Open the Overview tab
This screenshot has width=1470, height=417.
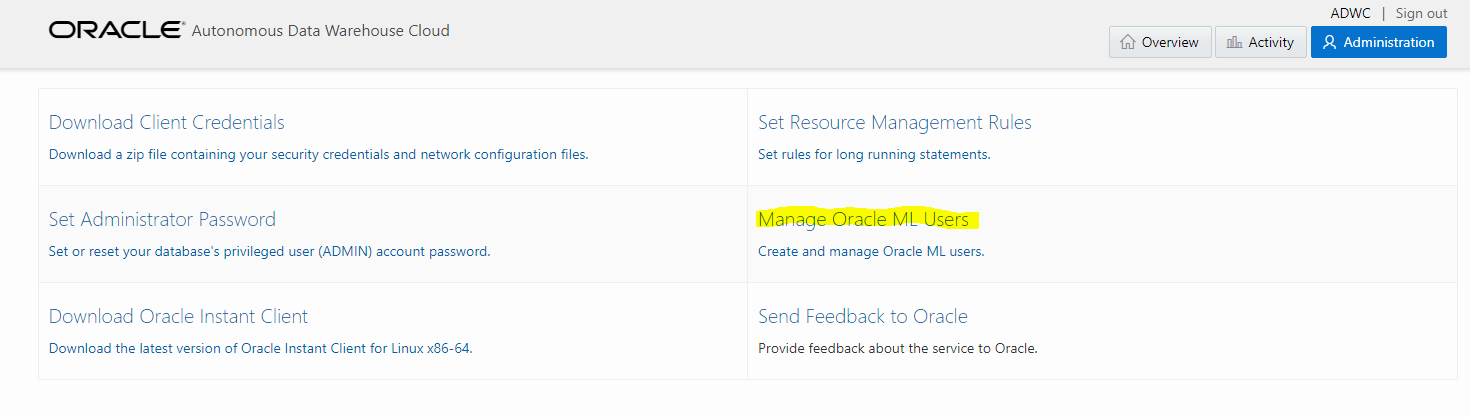click(1160, 42)
